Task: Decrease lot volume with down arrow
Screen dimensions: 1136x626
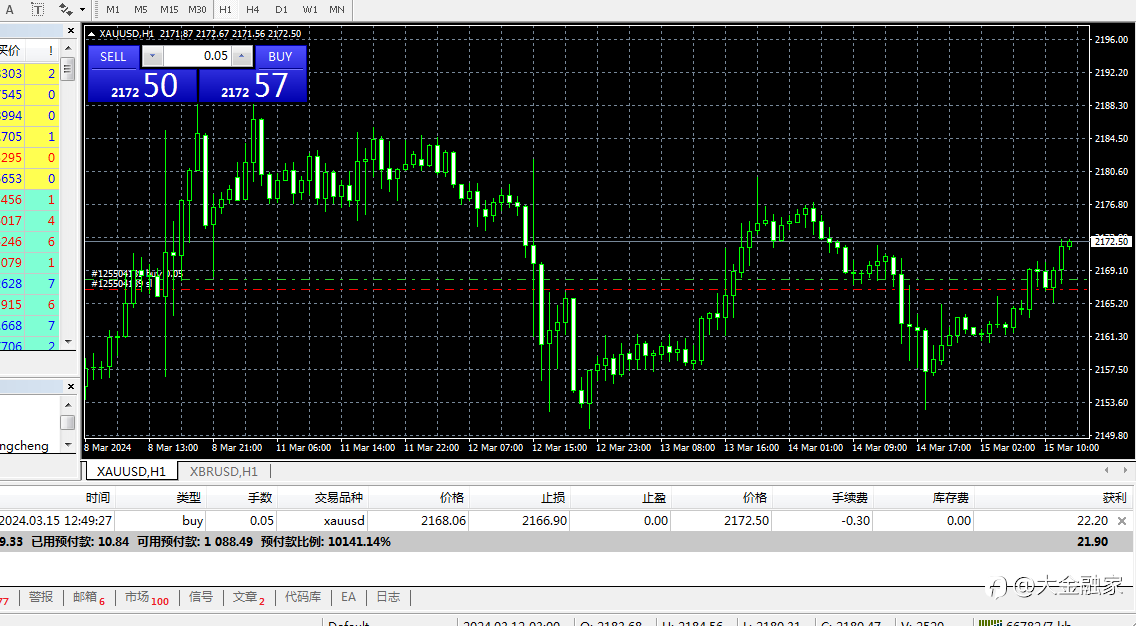Action: pyautogui.click(x=152, y=56)
